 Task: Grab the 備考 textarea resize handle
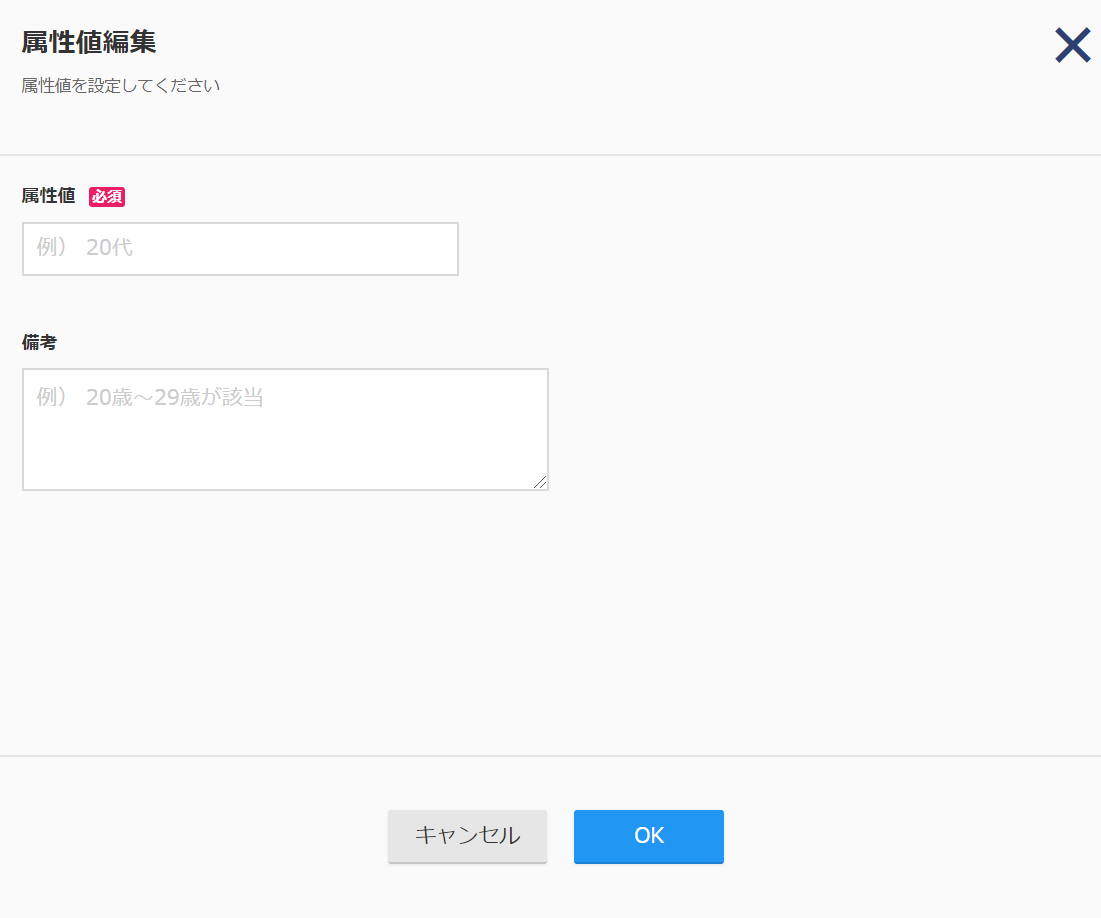pos(540,482)
